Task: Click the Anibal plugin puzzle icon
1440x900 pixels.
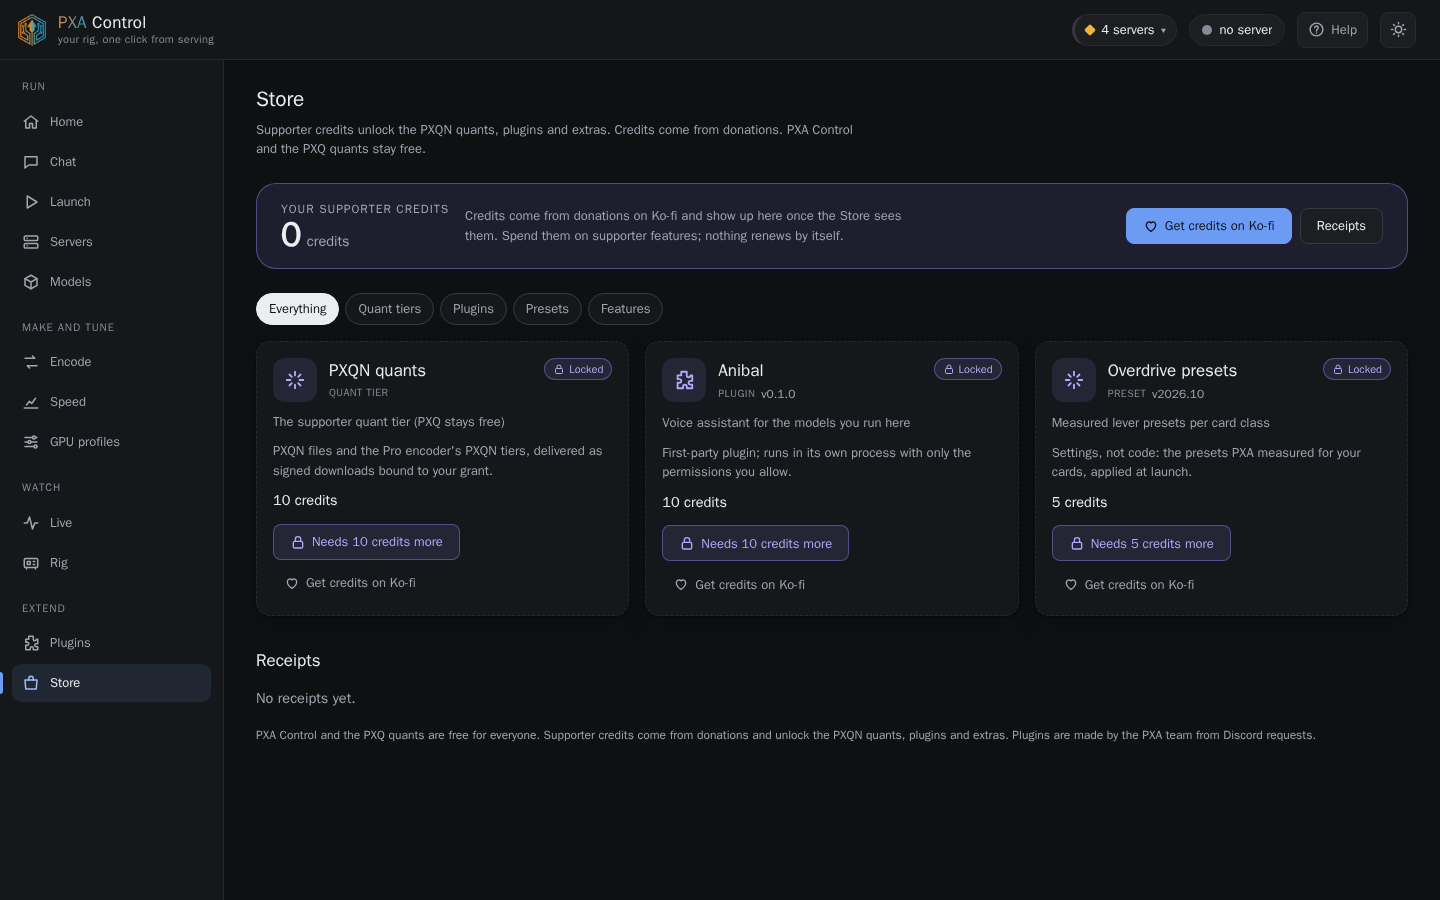Action: point(684,380)
